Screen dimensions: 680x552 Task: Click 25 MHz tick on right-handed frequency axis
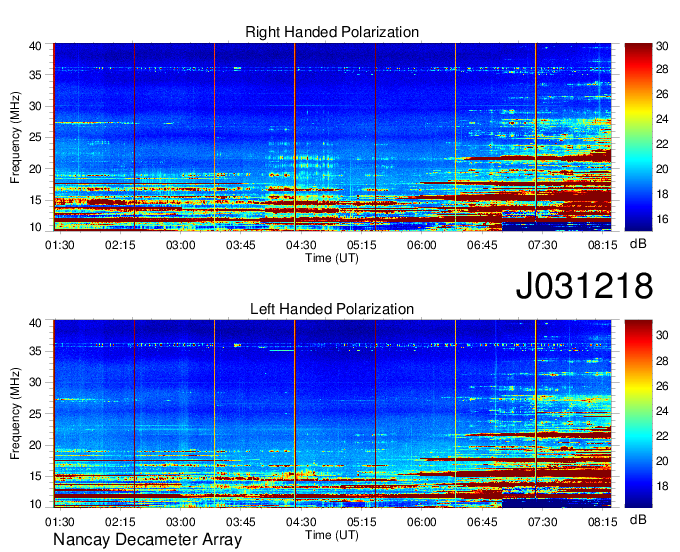tap(35, 137)
